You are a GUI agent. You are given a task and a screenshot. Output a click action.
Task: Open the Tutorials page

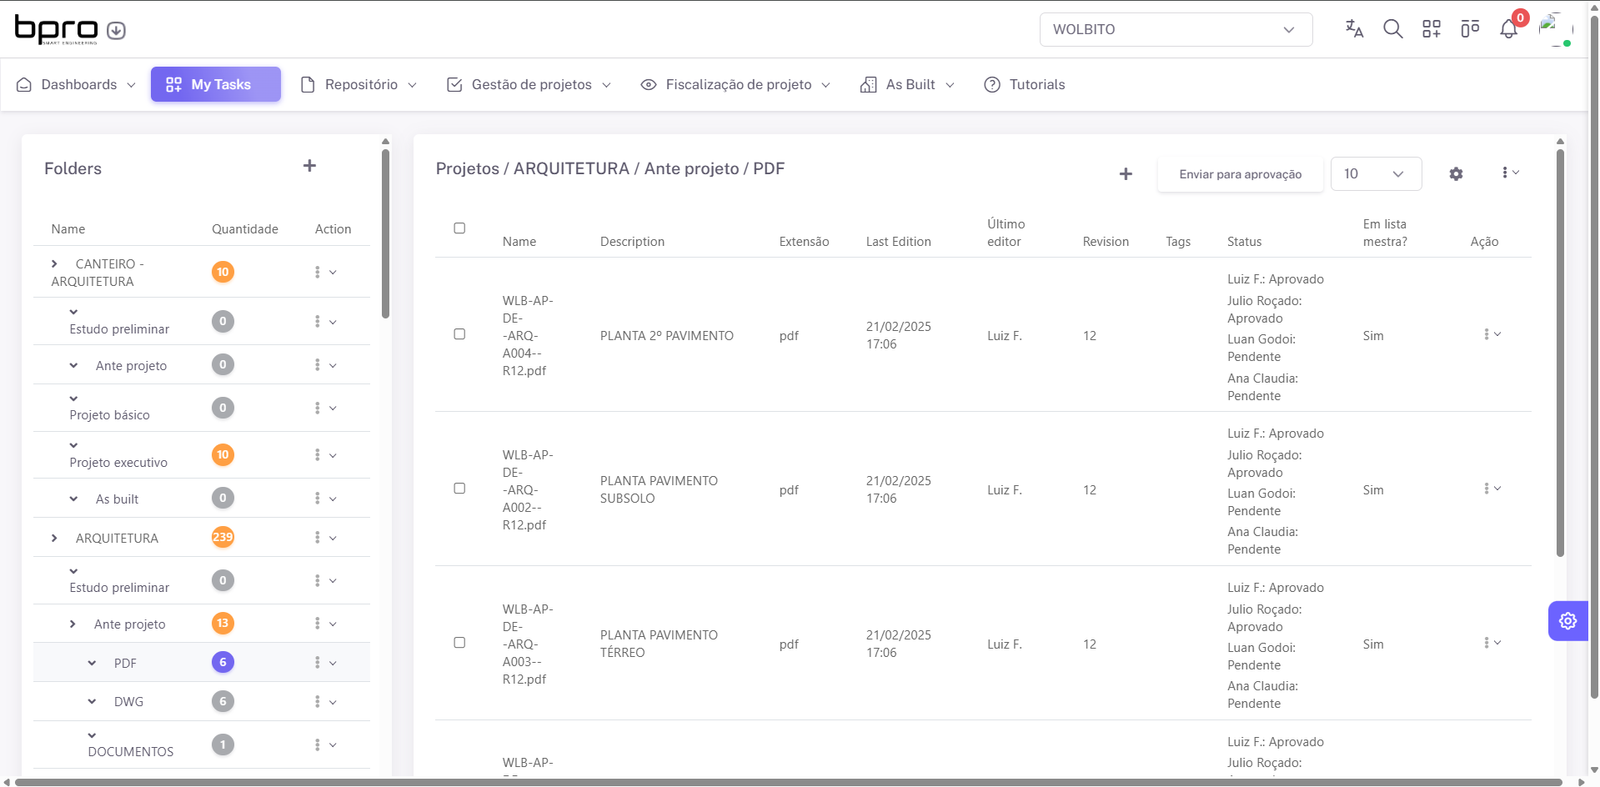1025,85
